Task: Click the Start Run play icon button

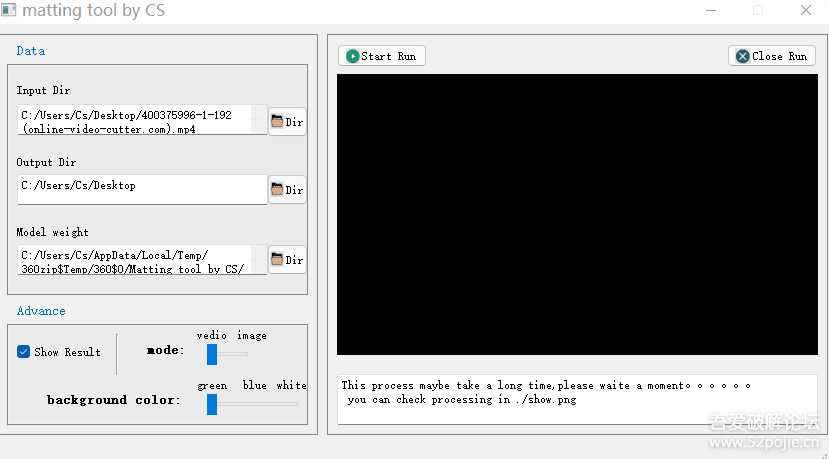Action: (x=382, y=56)
